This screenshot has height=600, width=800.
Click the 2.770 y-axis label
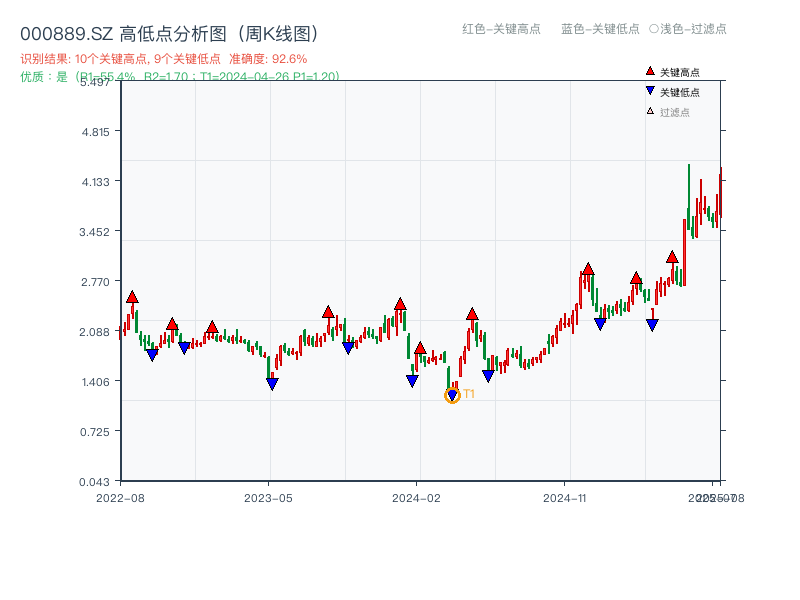click(x=95, y=282)
